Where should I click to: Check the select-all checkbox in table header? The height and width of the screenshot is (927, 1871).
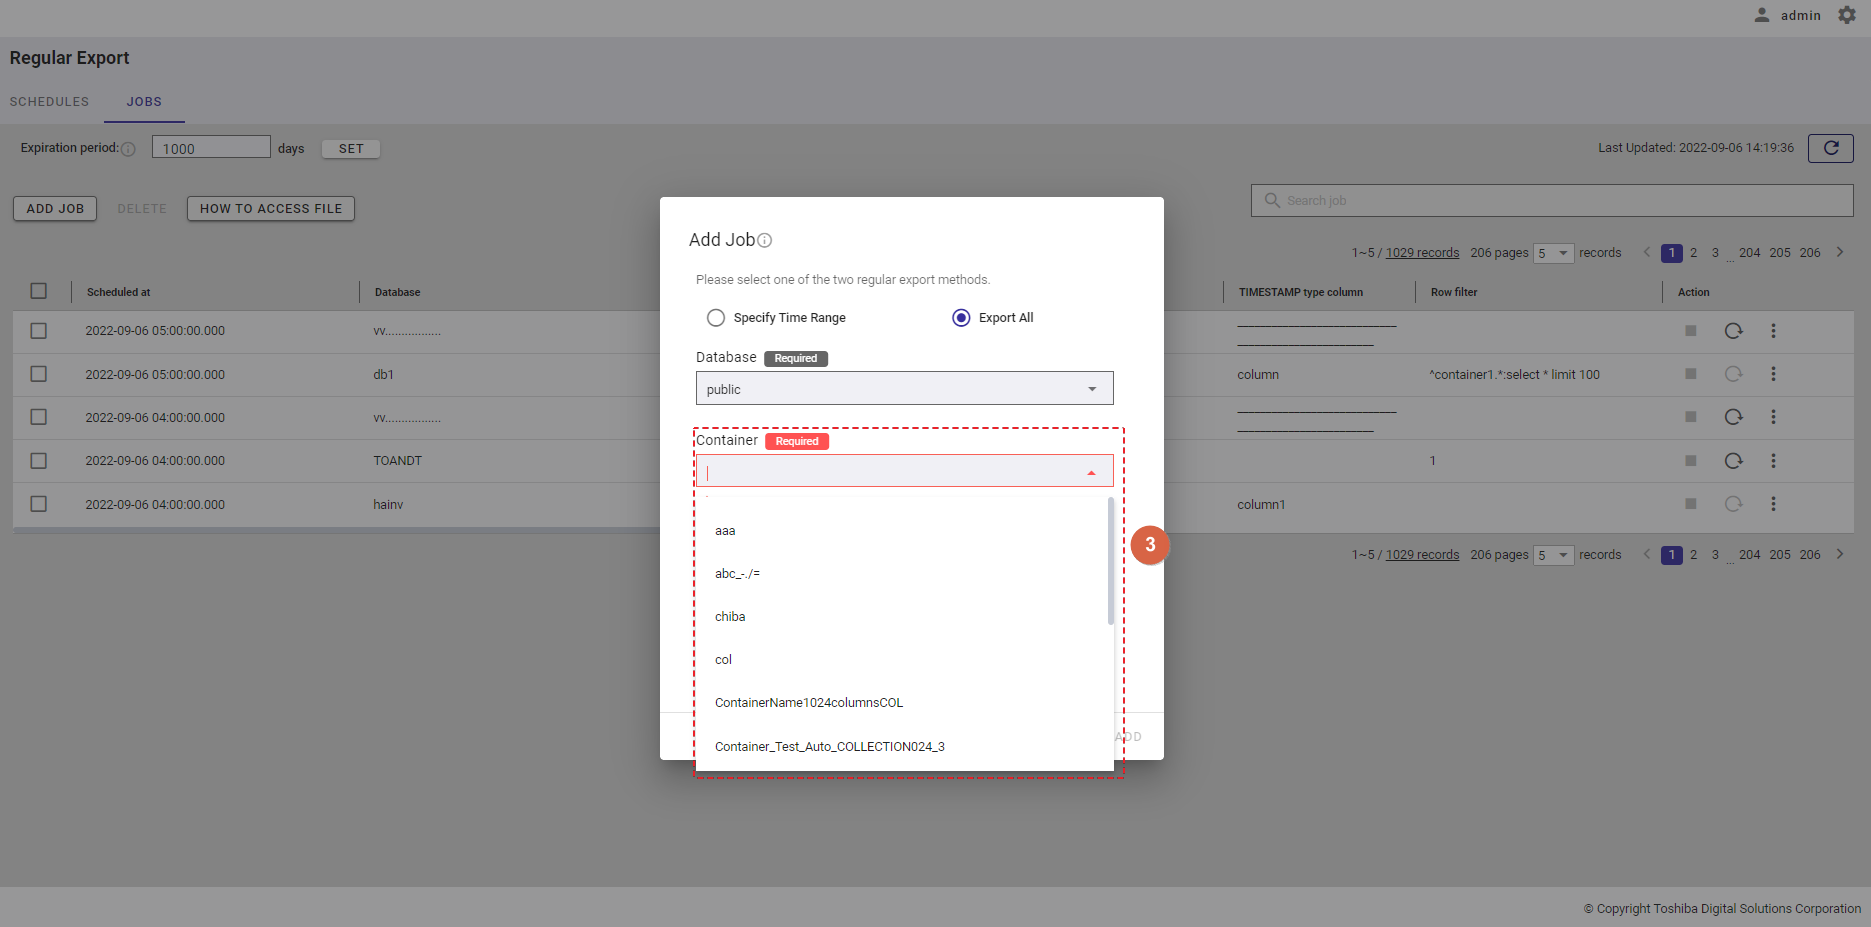pyautogui.click(x=39, y=291)
